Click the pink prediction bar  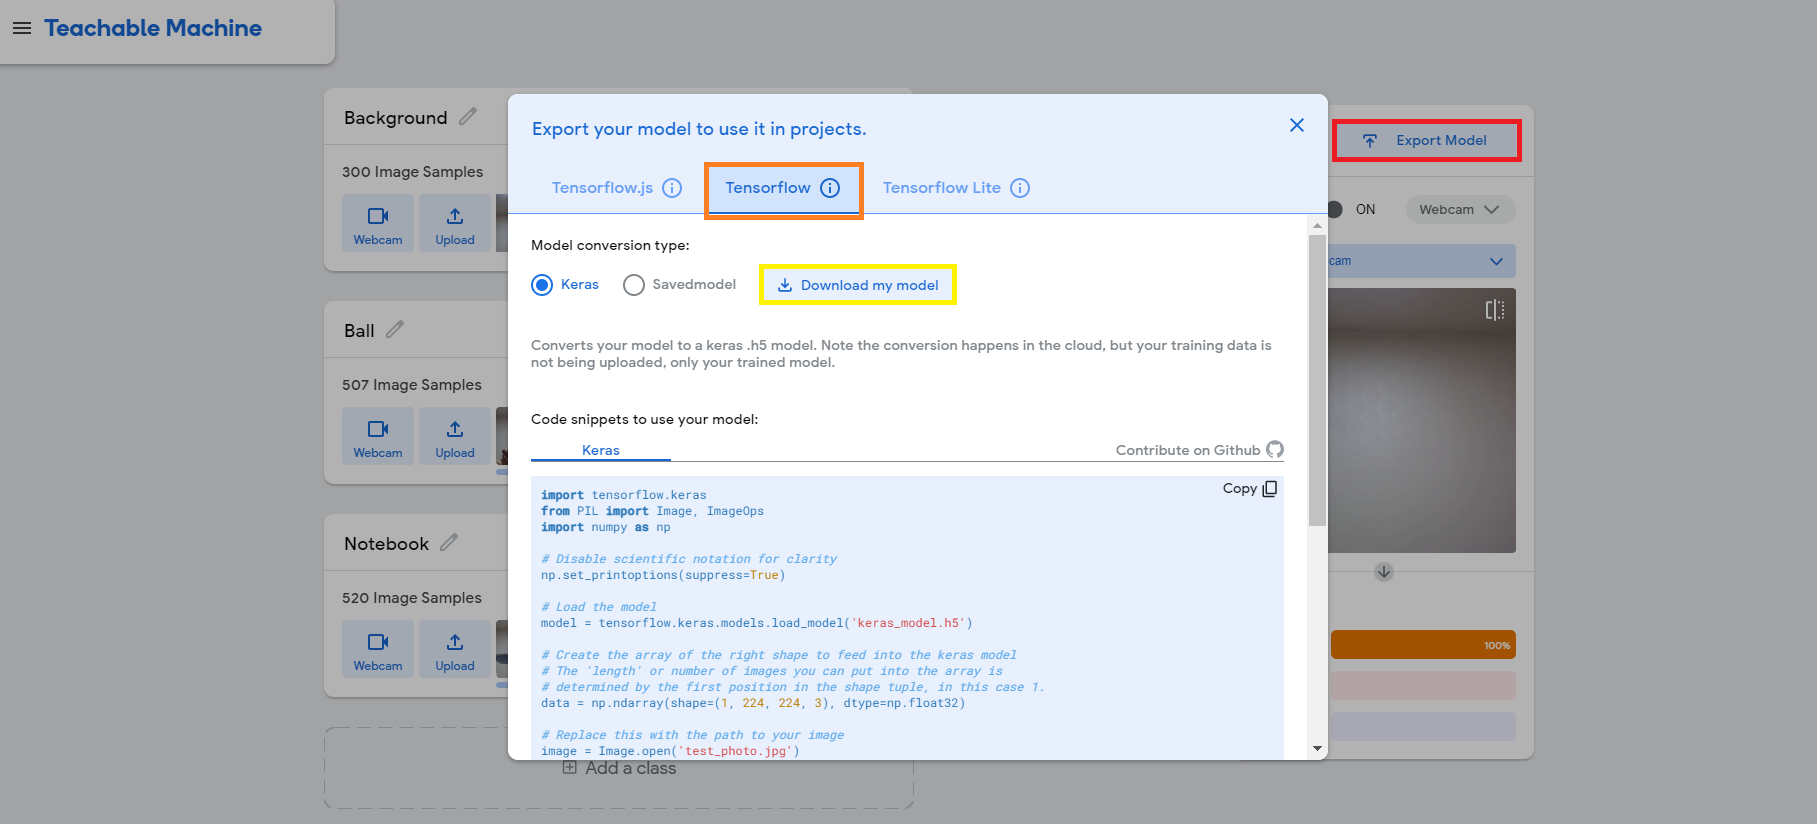[x=1423, y=686]
